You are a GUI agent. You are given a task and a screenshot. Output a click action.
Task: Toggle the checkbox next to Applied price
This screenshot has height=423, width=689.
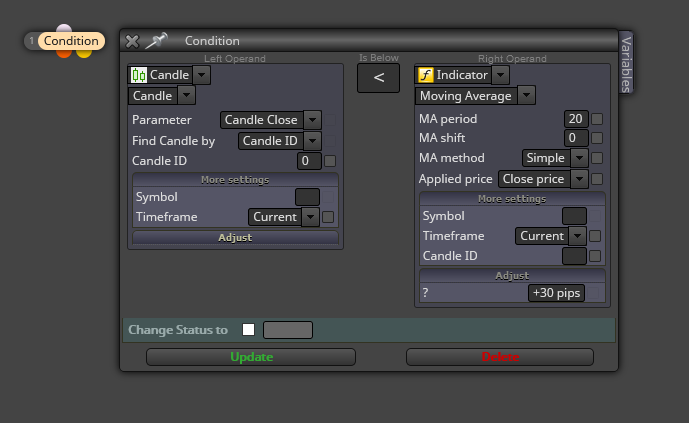tap(597, 179)
